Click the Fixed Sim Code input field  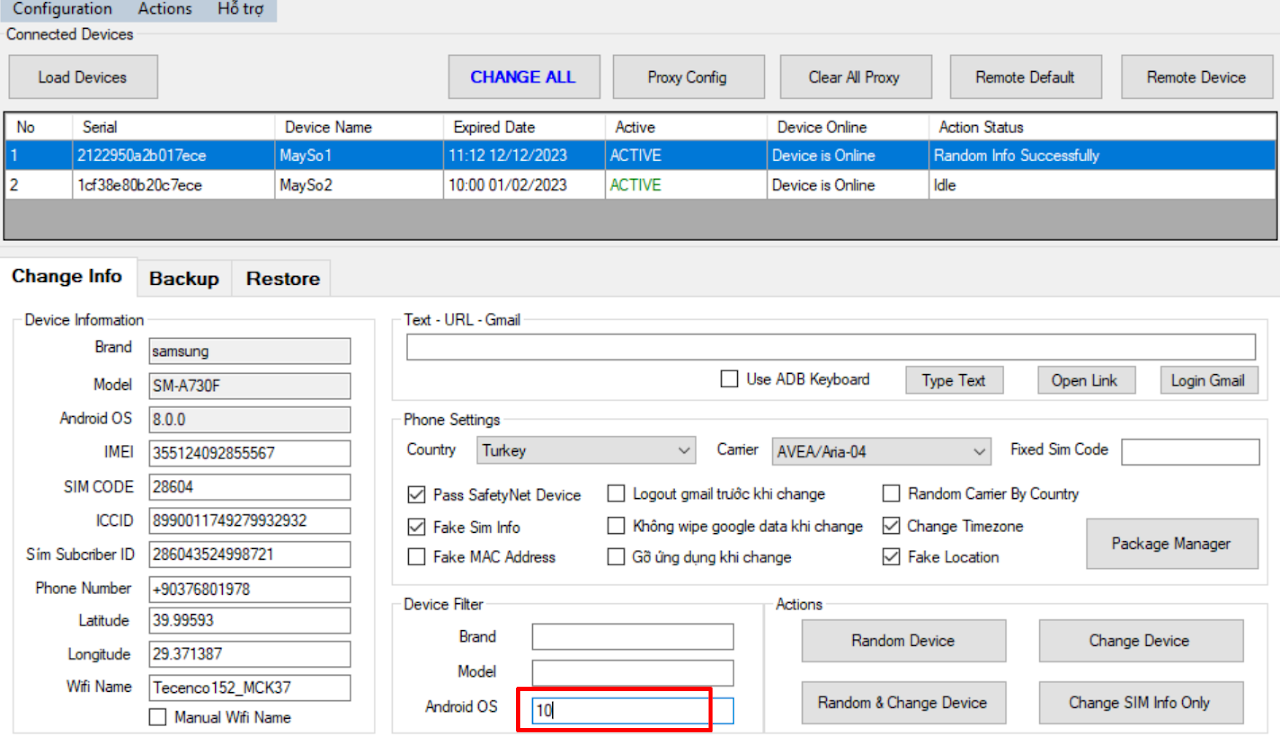pyautogui.click(x=1190, y=452)
